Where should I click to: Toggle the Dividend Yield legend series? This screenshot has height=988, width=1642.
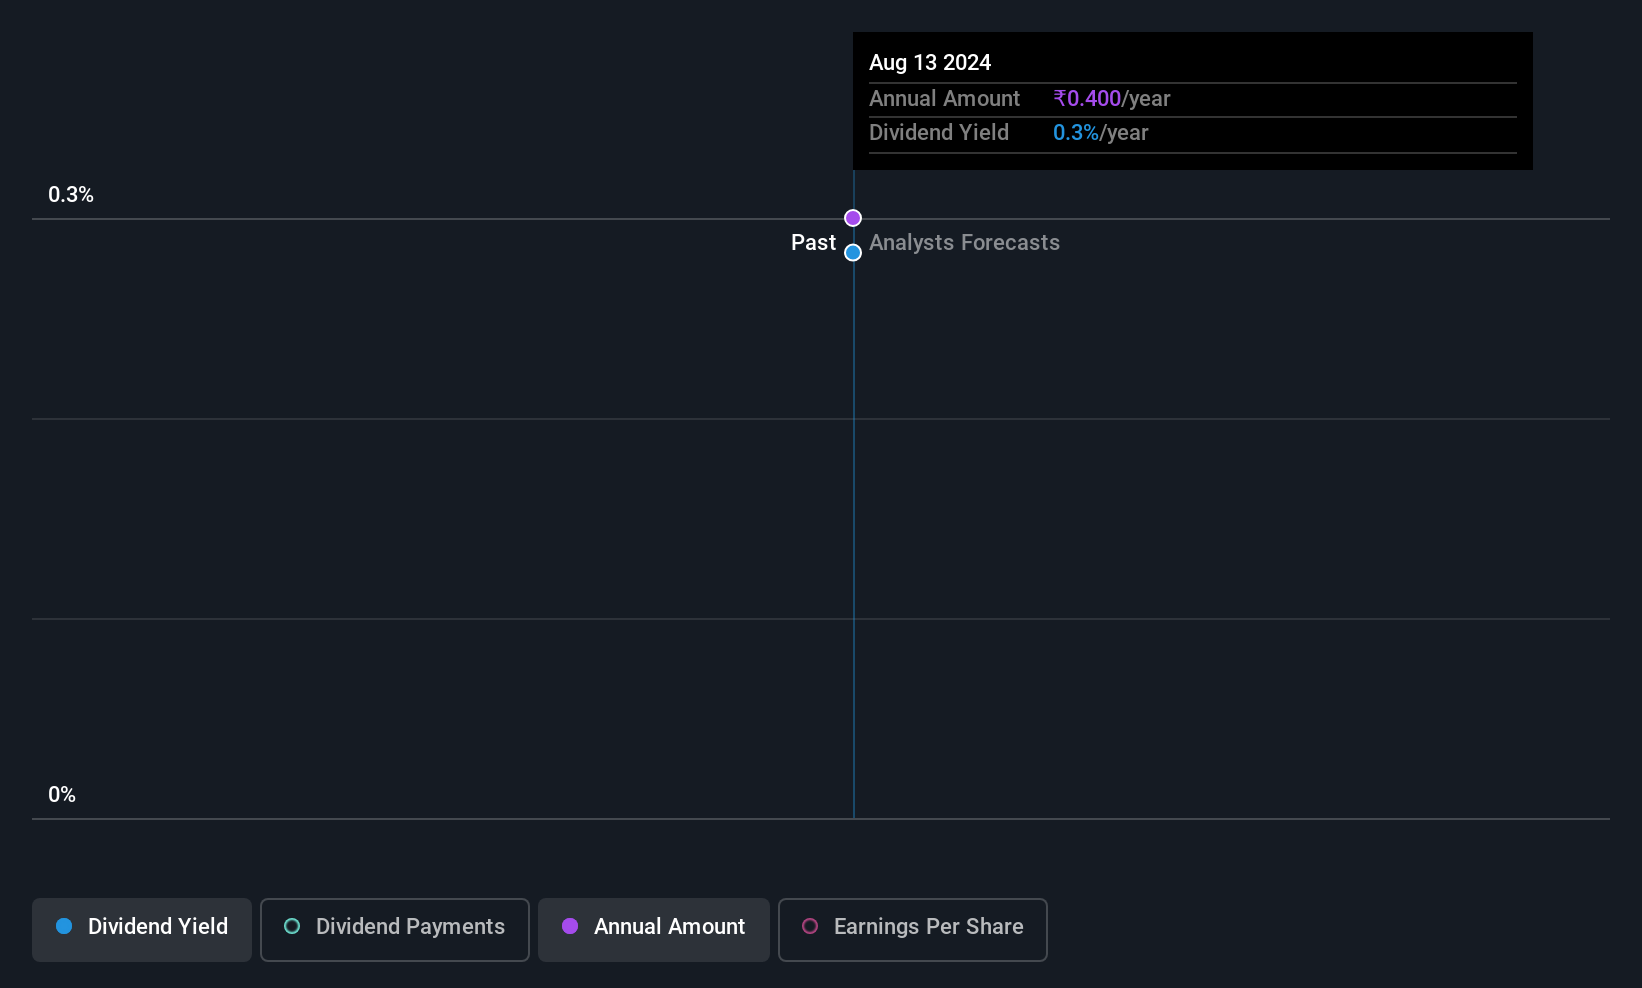(x=142, y=929)
